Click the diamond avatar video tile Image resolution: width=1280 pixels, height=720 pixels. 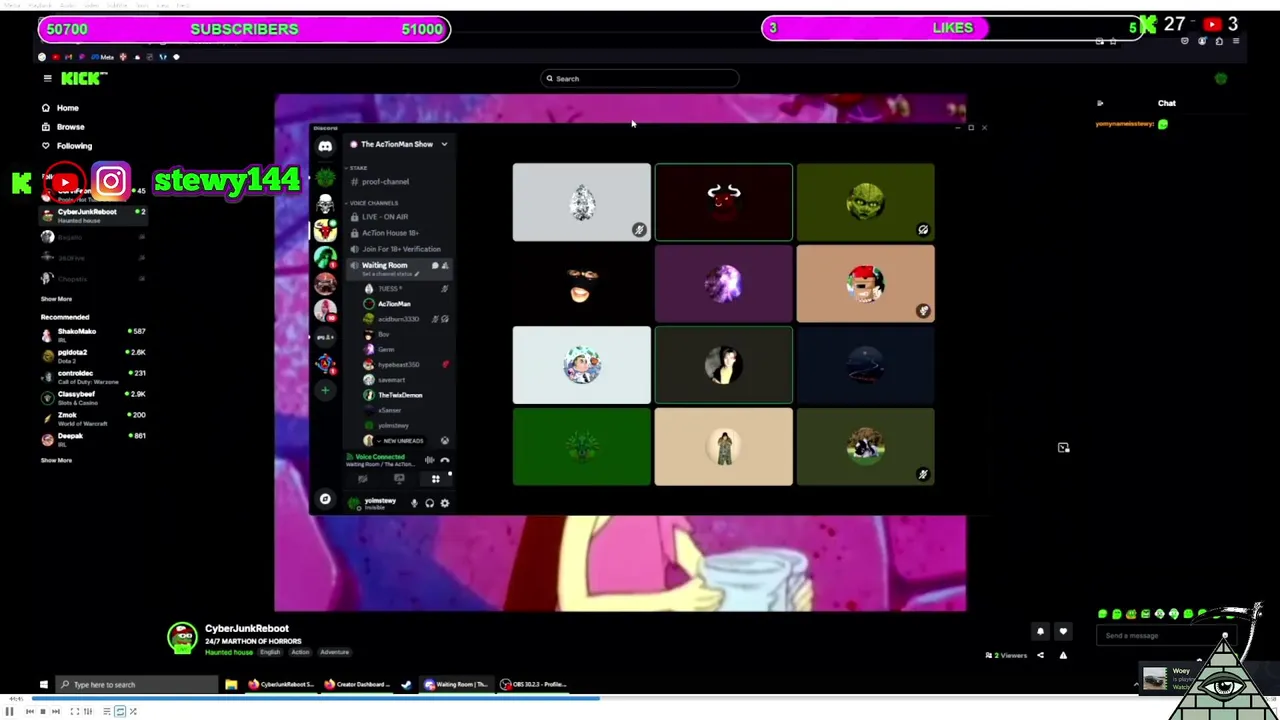click(x=581, y=203)
